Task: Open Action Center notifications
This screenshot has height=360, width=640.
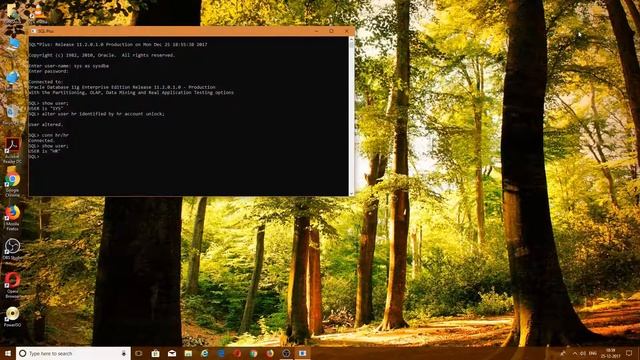Action: pyautogui.click(x=629, y=353)
